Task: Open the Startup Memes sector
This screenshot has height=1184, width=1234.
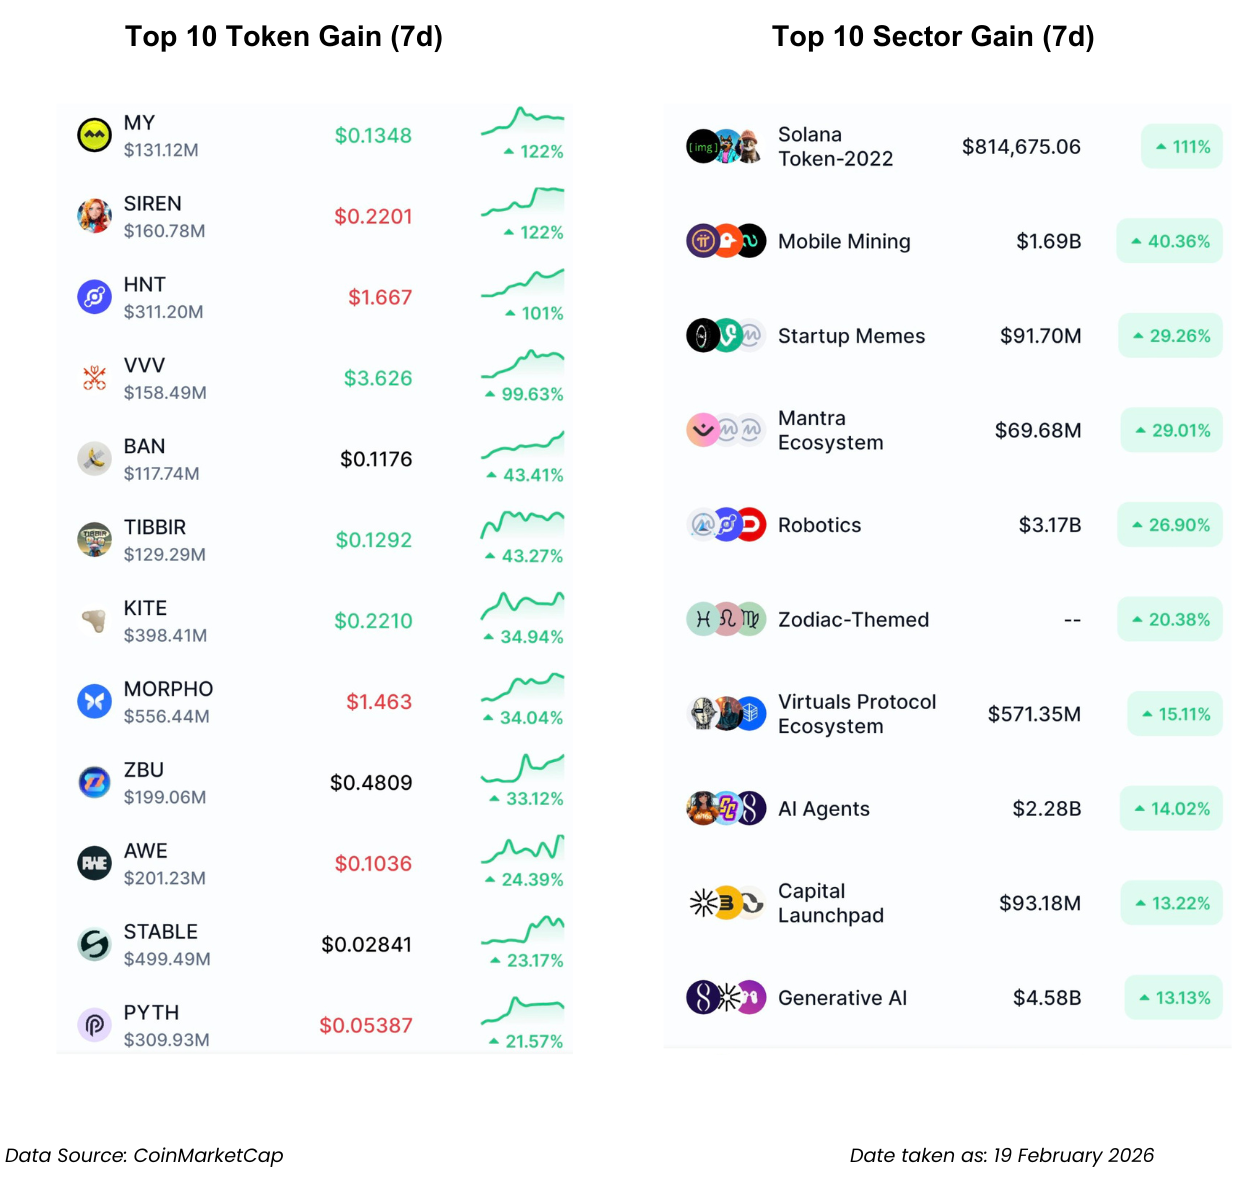Action: click(851, 336)
